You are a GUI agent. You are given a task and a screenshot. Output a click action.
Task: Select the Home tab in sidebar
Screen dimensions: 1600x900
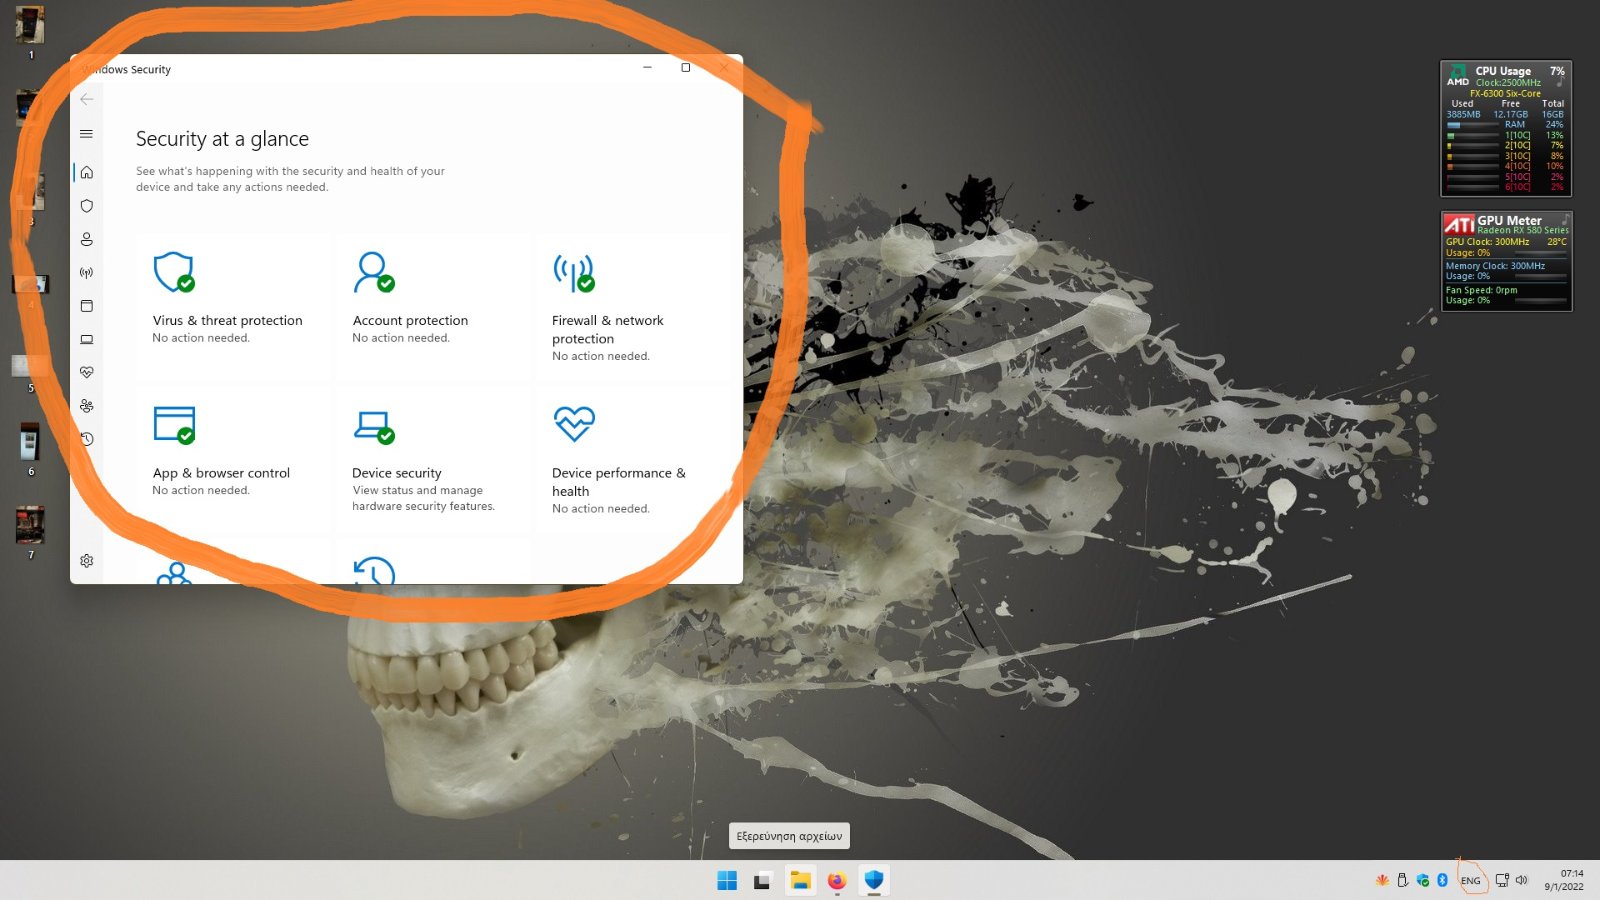point(87,172)
